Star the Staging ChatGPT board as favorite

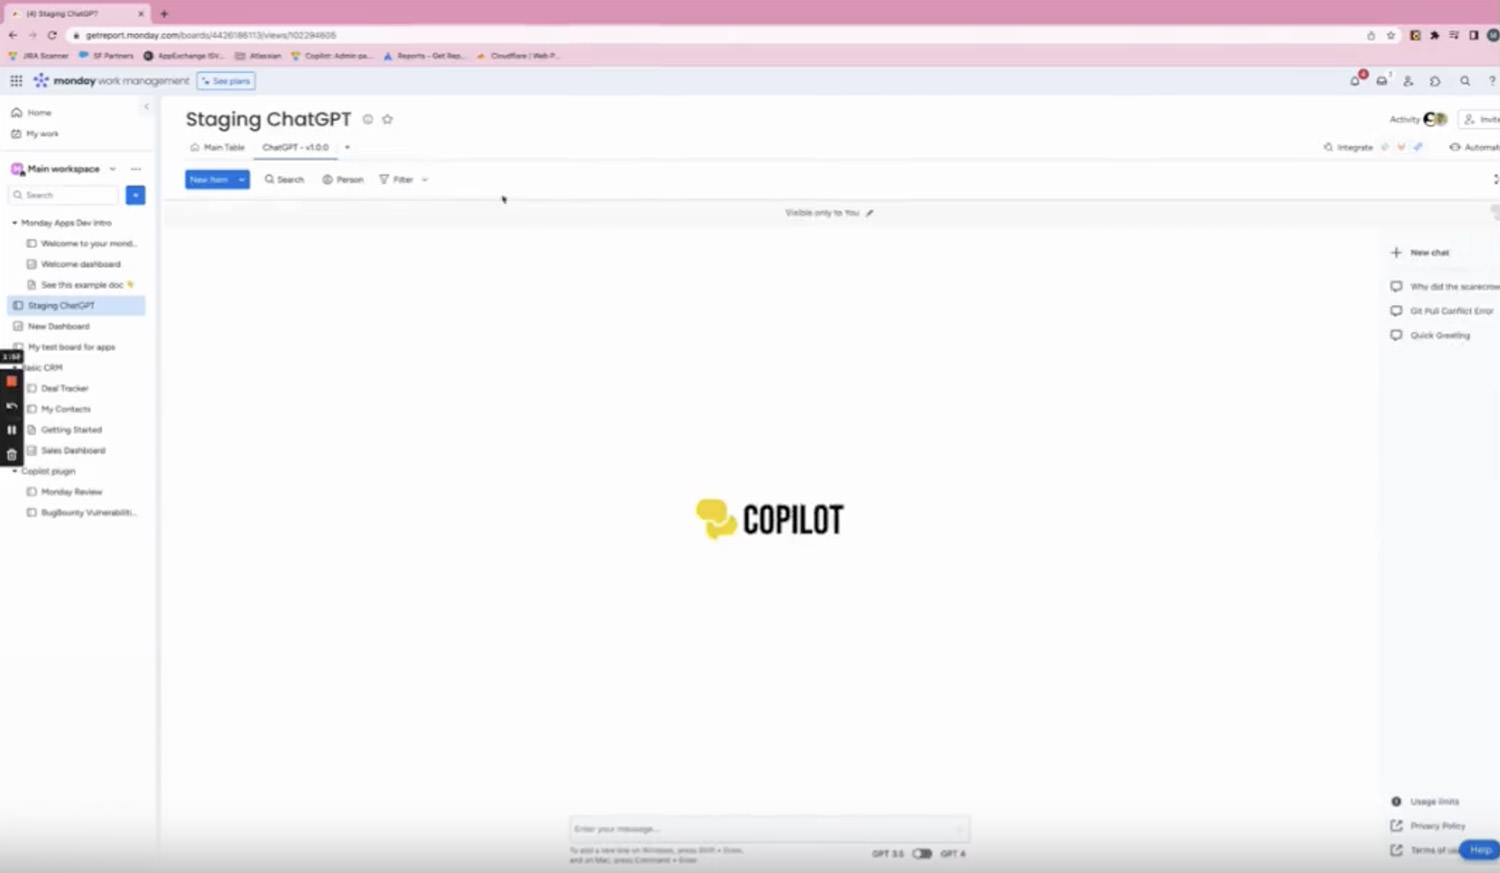coord(388,119)
